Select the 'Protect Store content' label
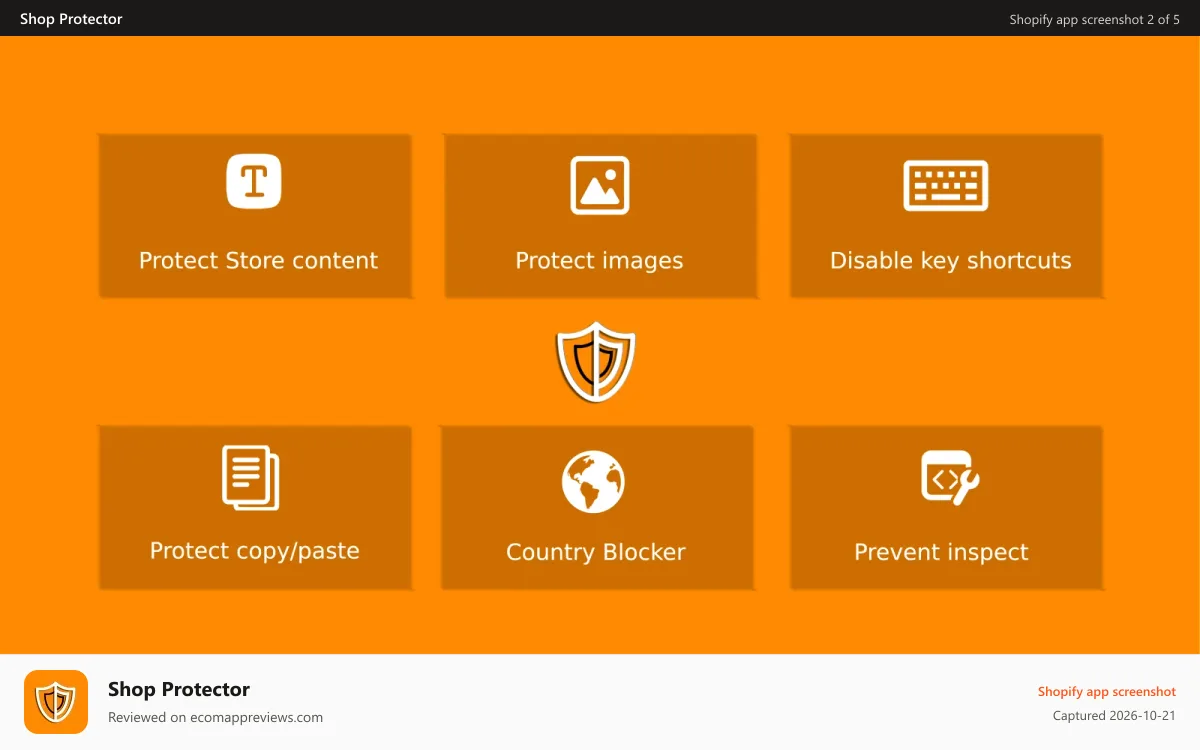Screen dimensions: 1200x750 tap(258, 261)
